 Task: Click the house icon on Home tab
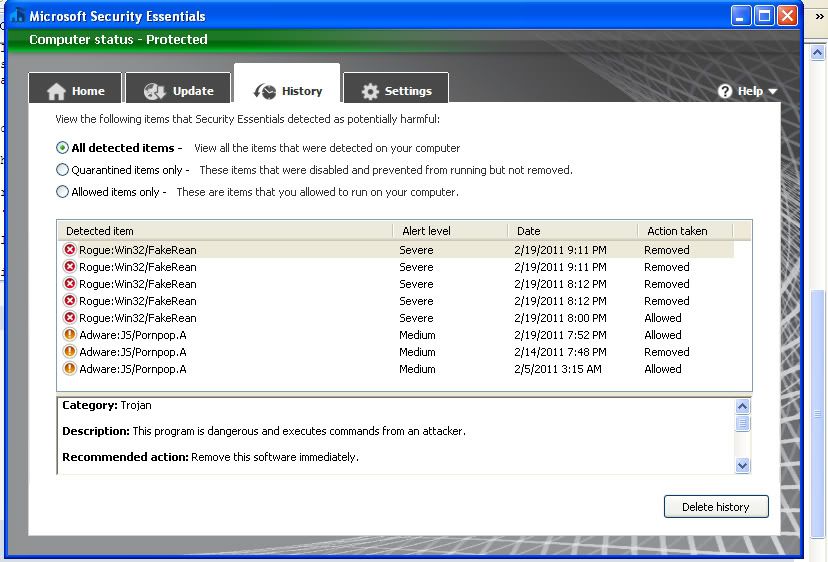56,91
